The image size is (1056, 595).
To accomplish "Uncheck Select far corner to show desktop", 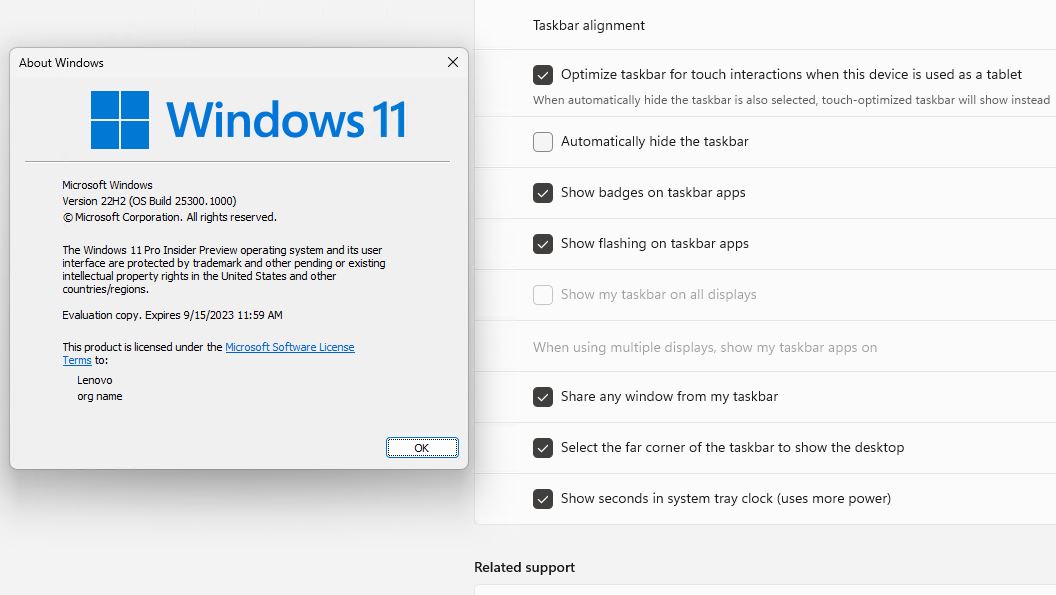I will coord(543,447).
